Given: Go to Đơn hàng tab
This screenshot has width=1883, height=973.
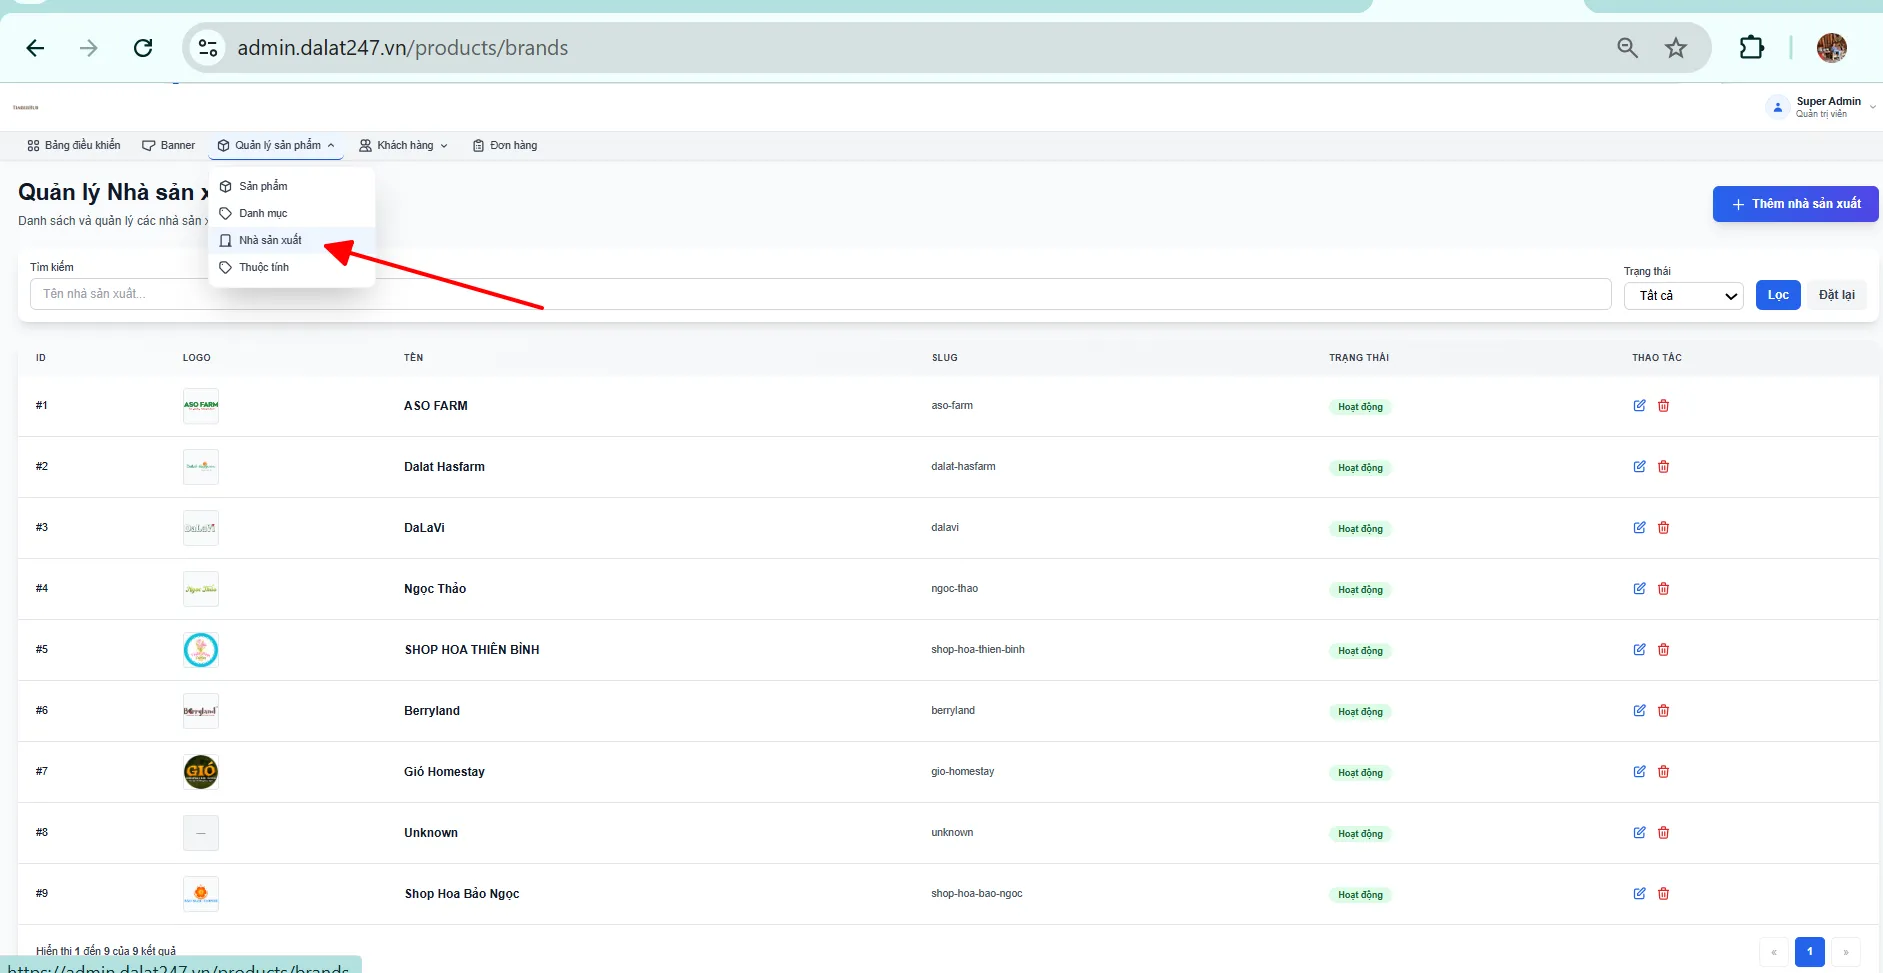Looking at the screenshot, I should click(505, 145).
